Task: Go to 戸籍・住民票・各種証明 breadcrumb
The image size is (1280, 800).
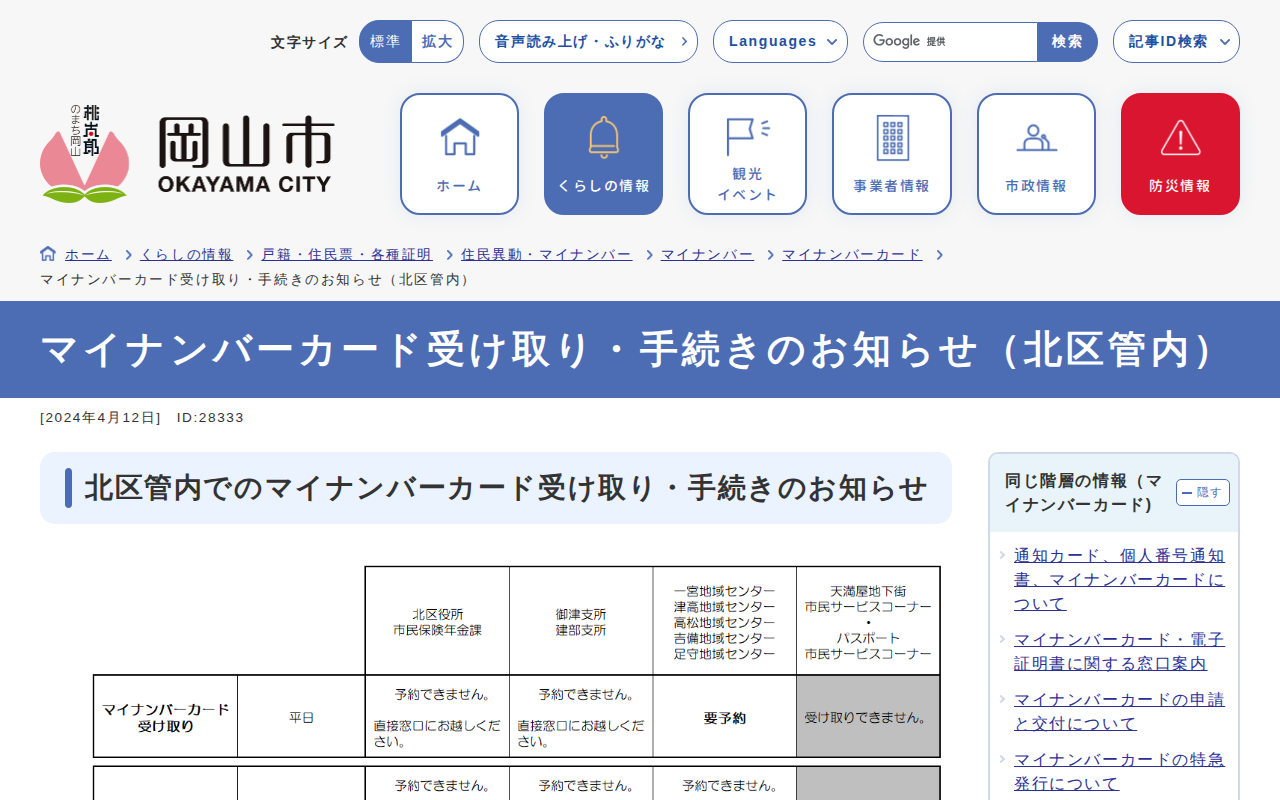Action: click(347, 255)
